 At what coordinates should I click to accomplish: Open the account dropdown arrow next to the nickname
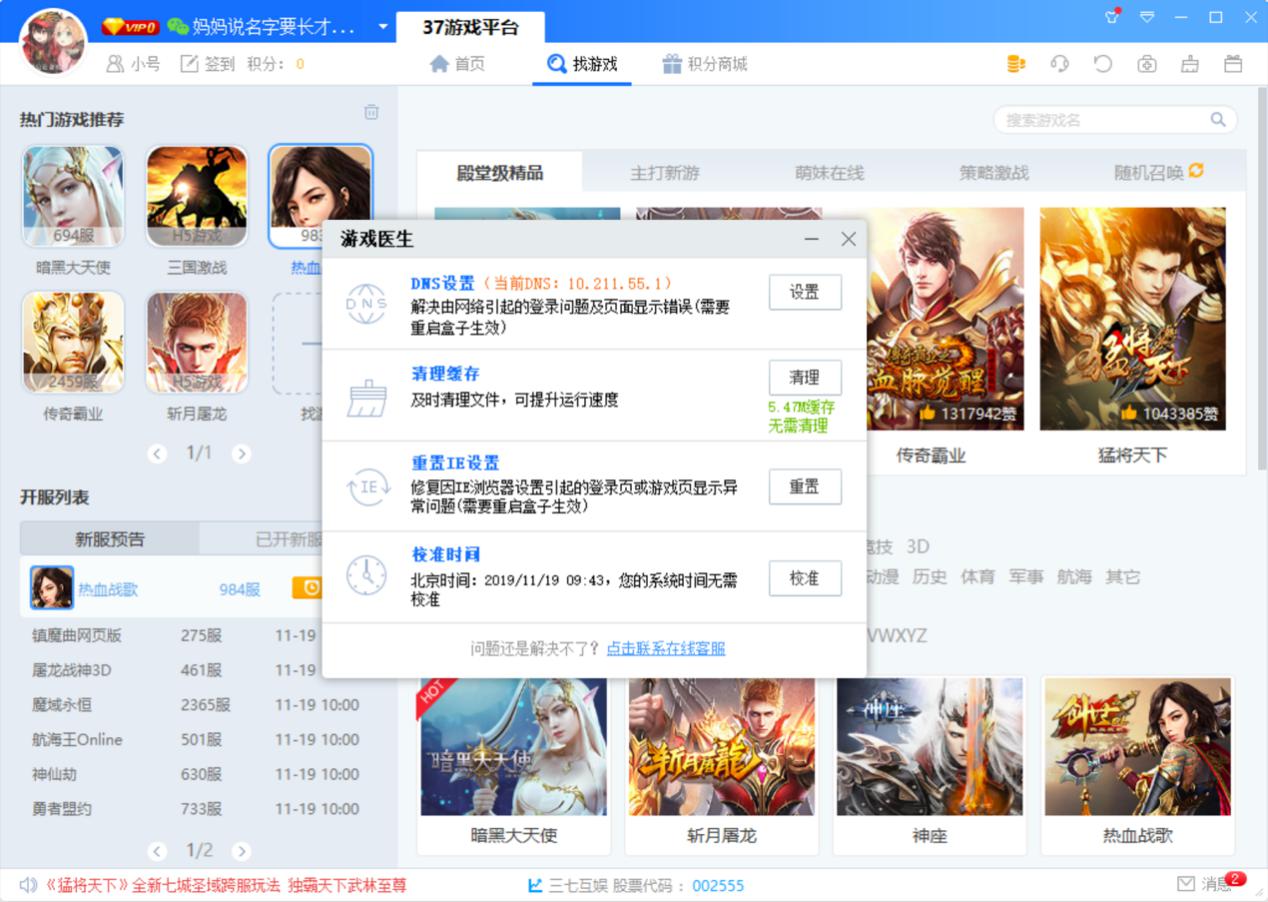click(x=382, y=26)
